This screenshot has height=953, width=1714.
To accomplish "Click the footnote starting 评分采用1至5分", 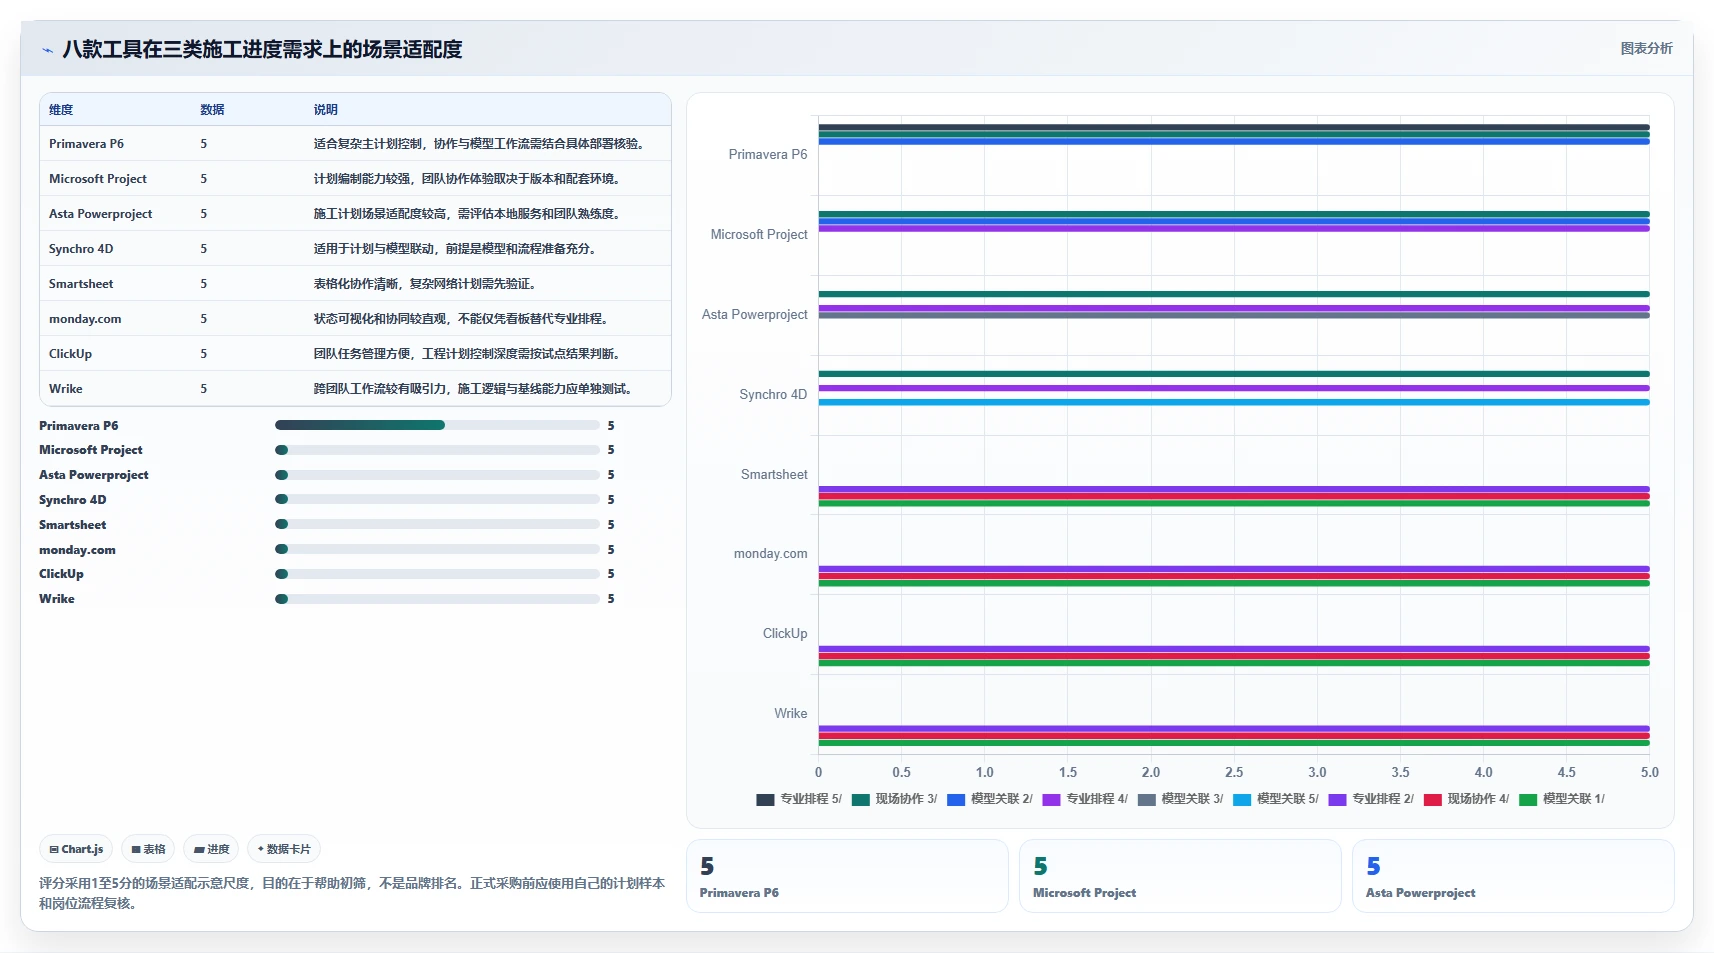I will point(352,893).
